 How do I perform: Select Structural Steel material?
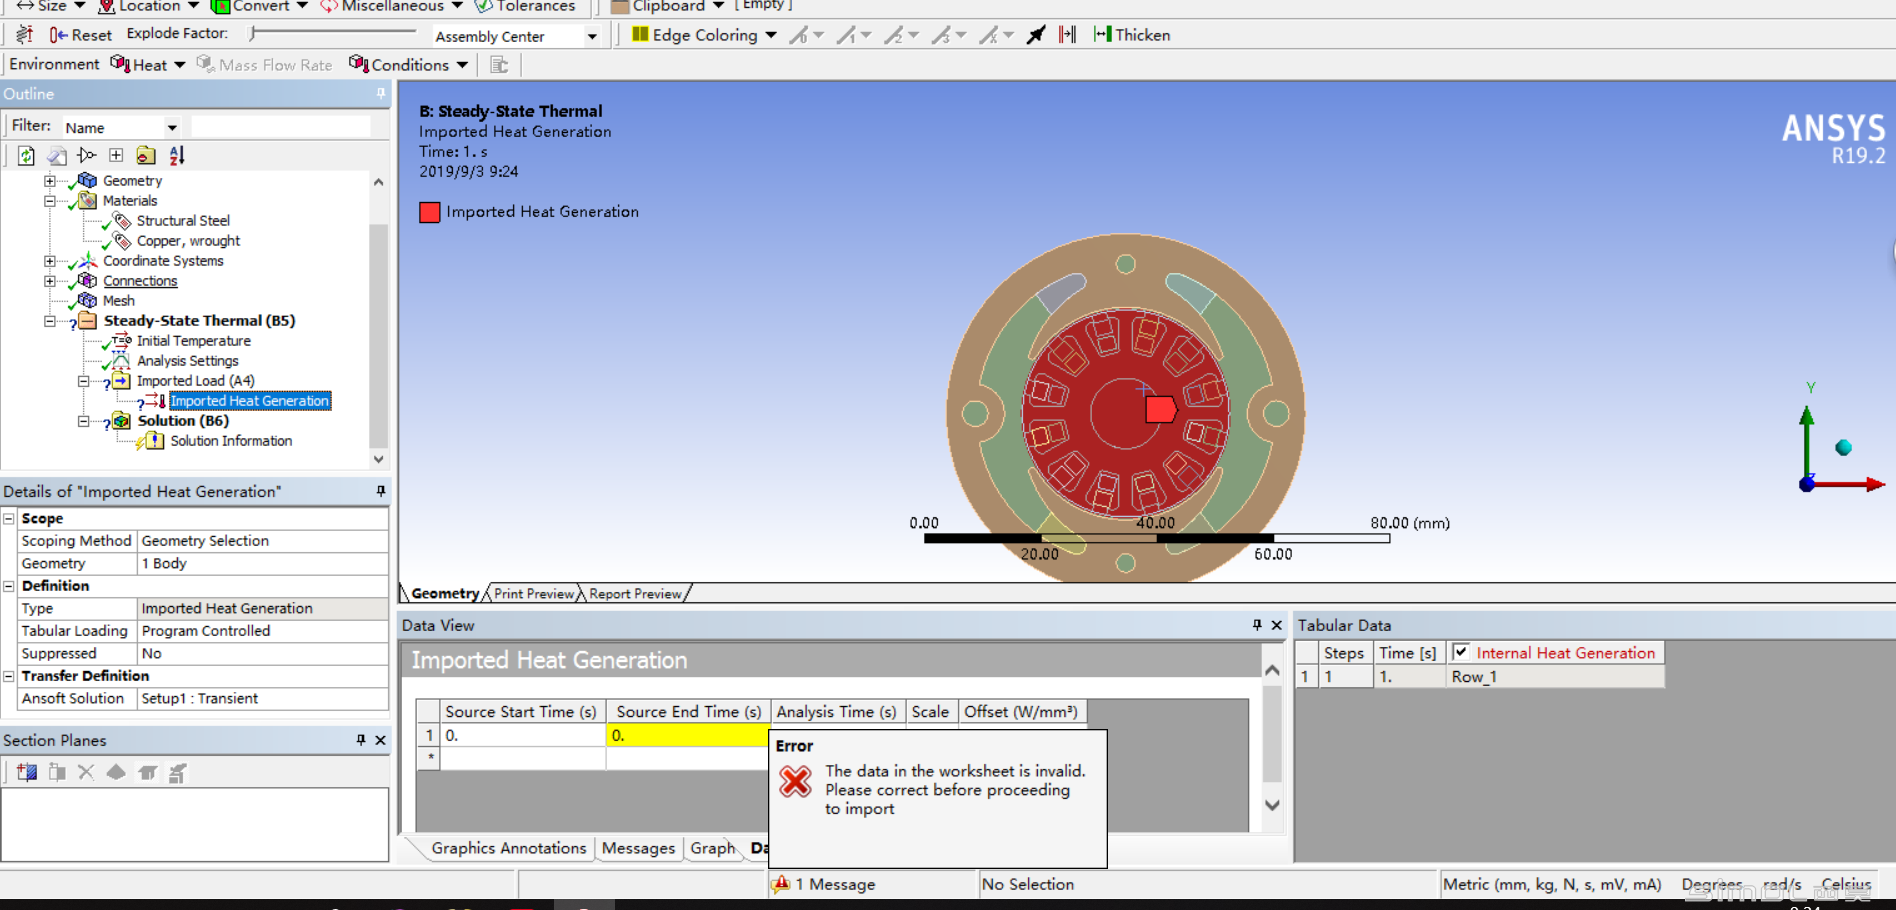pyautogui.click(x=183, y=221)
